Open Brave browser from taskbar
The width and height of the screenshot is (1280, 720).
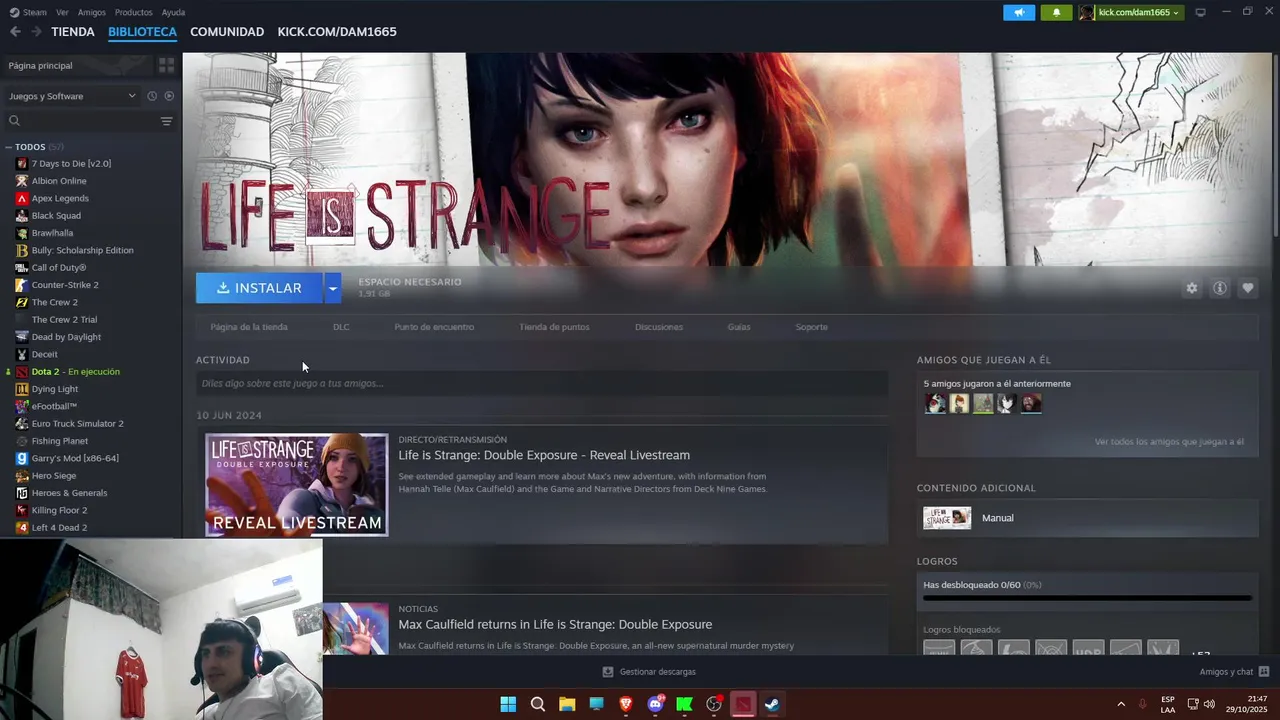(x=626, y=704)
